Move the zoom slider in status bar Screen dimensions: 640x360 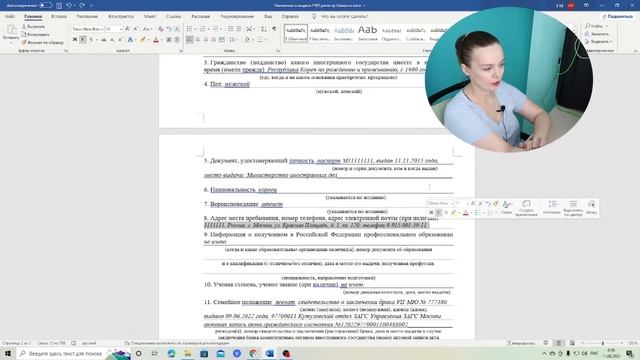pos(602,343)
